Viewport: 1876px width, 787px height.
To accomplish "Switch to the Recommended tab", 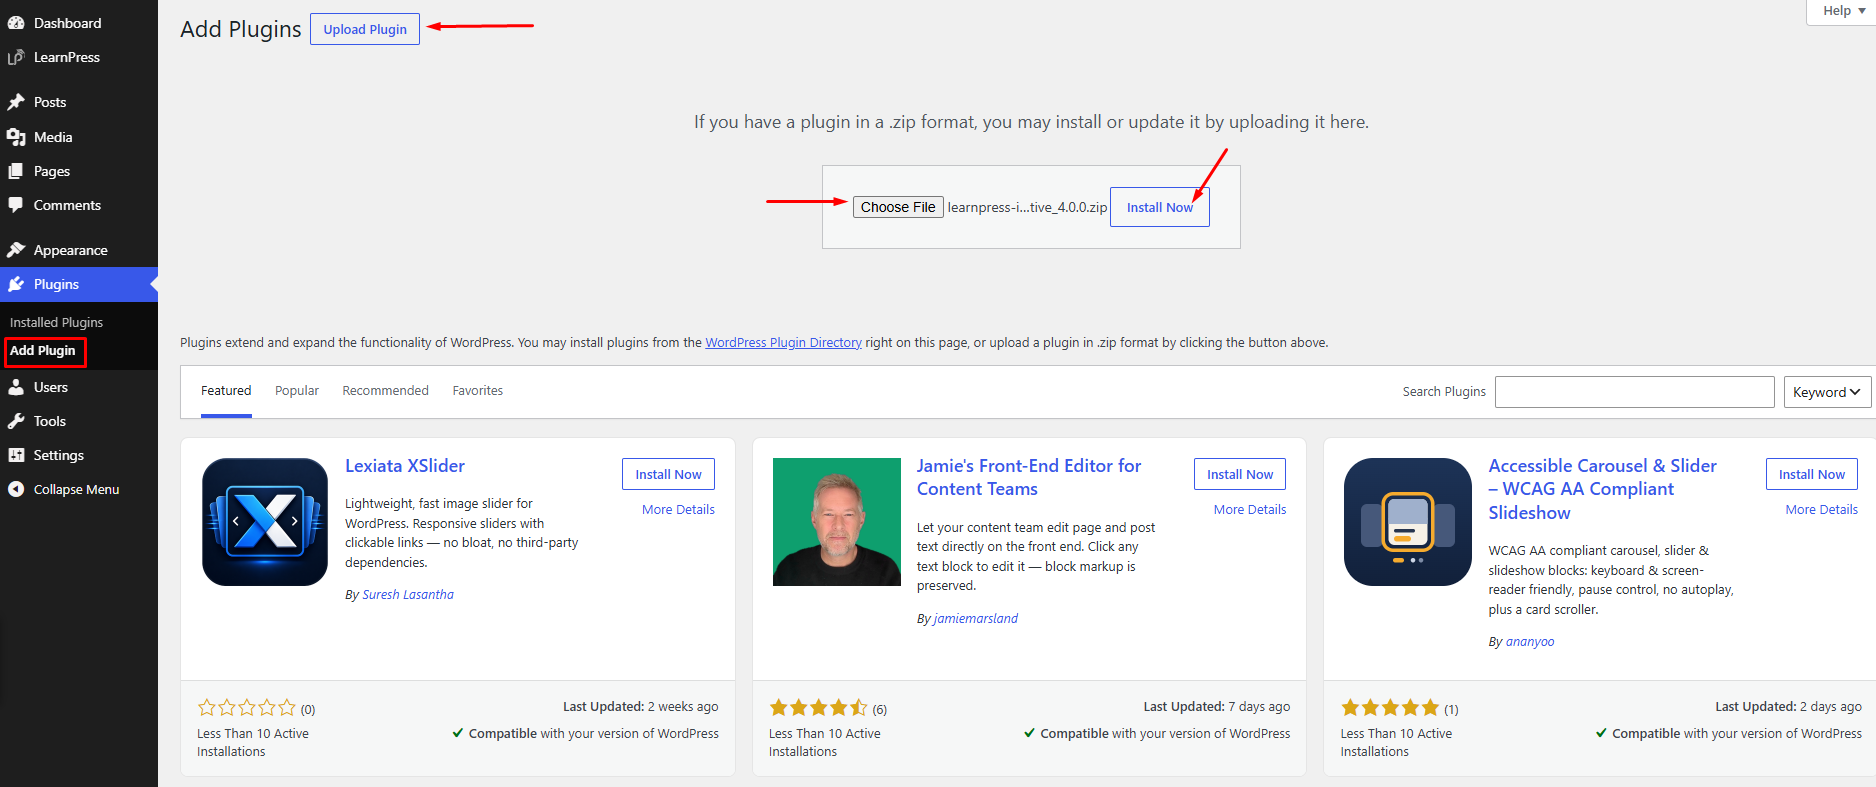I will [x=385, y=391].
